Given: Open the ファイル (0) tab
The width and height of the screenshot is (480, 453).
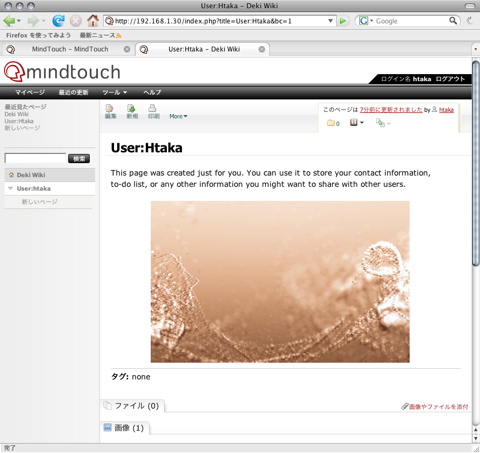Looking at the screenshot, I should coord(132,406).
